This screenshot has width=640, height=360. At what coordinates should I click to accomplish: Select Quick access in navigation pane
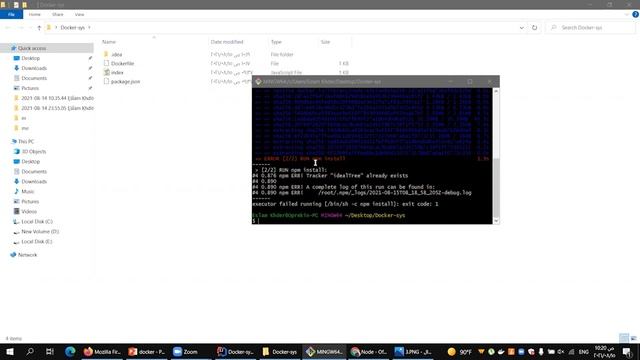(32, 48)
